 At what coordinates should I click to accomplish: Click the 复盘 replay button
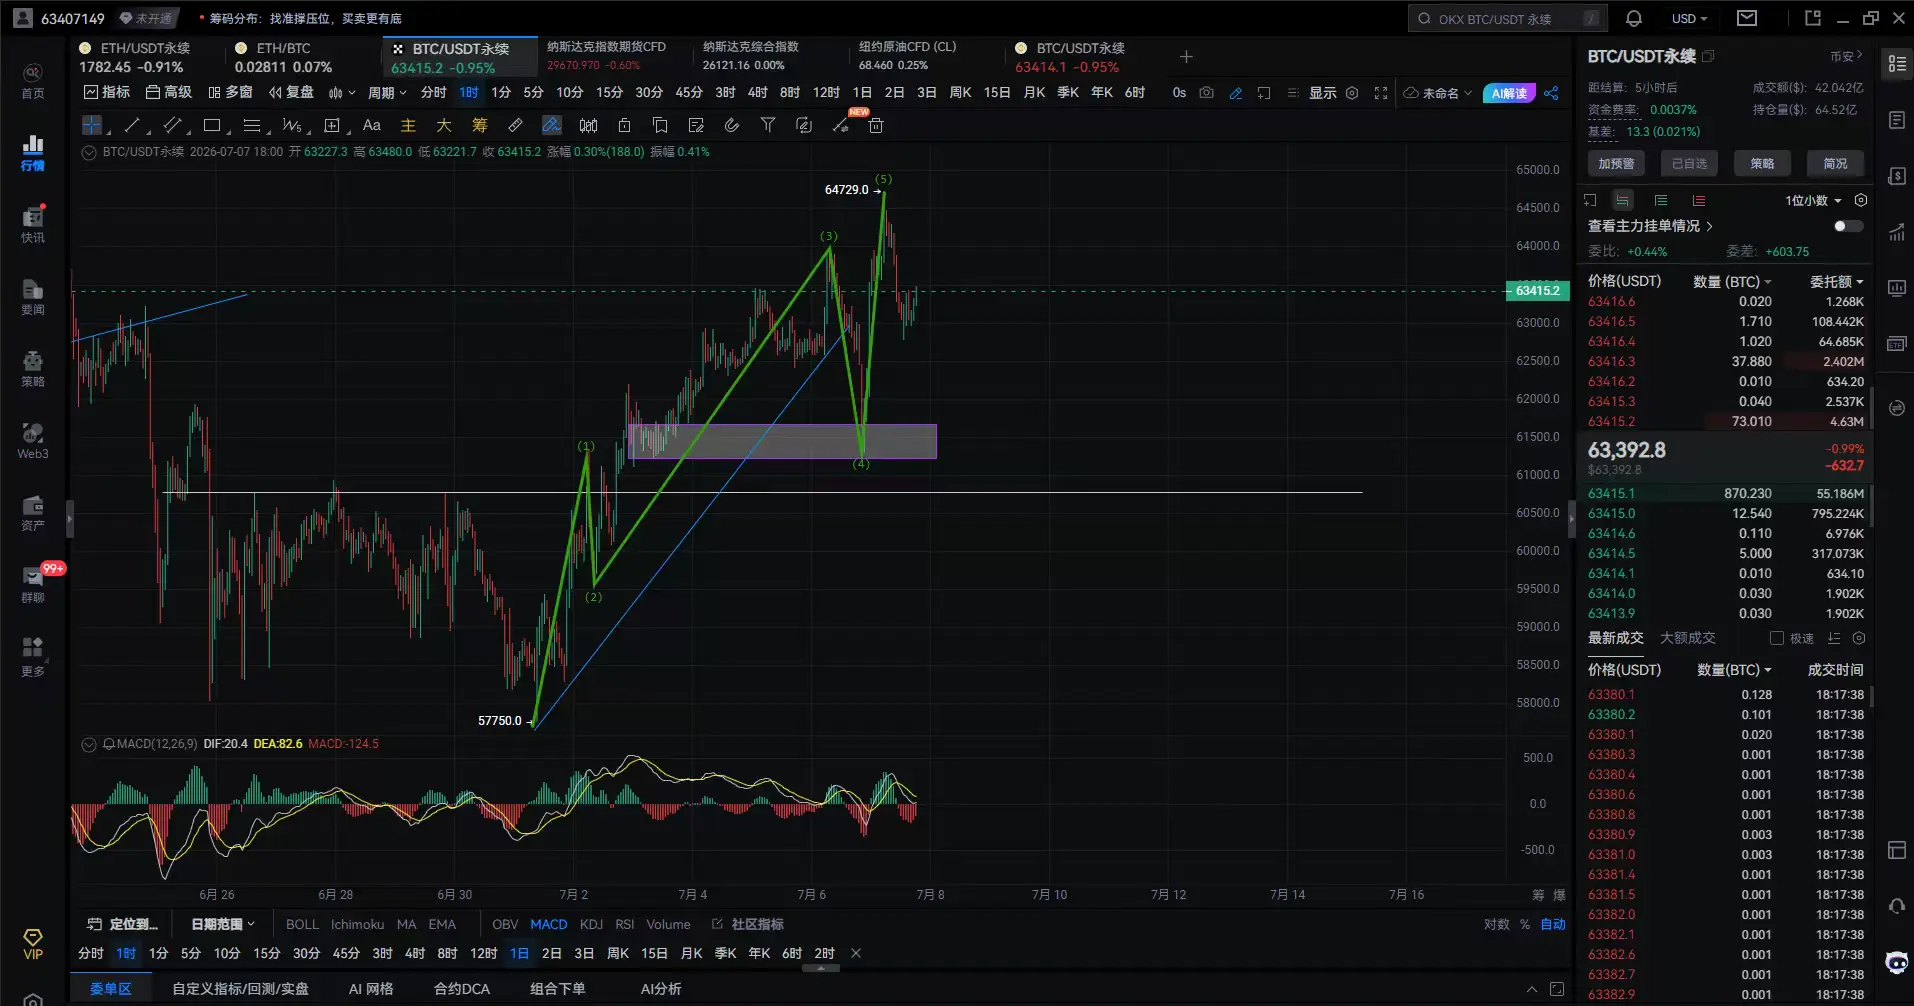[291, 92]
